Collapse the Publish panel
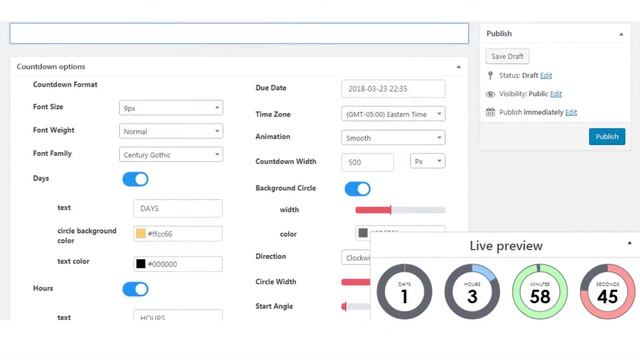The width and height of the screenshot is (640, 360). tap(621, 34)
